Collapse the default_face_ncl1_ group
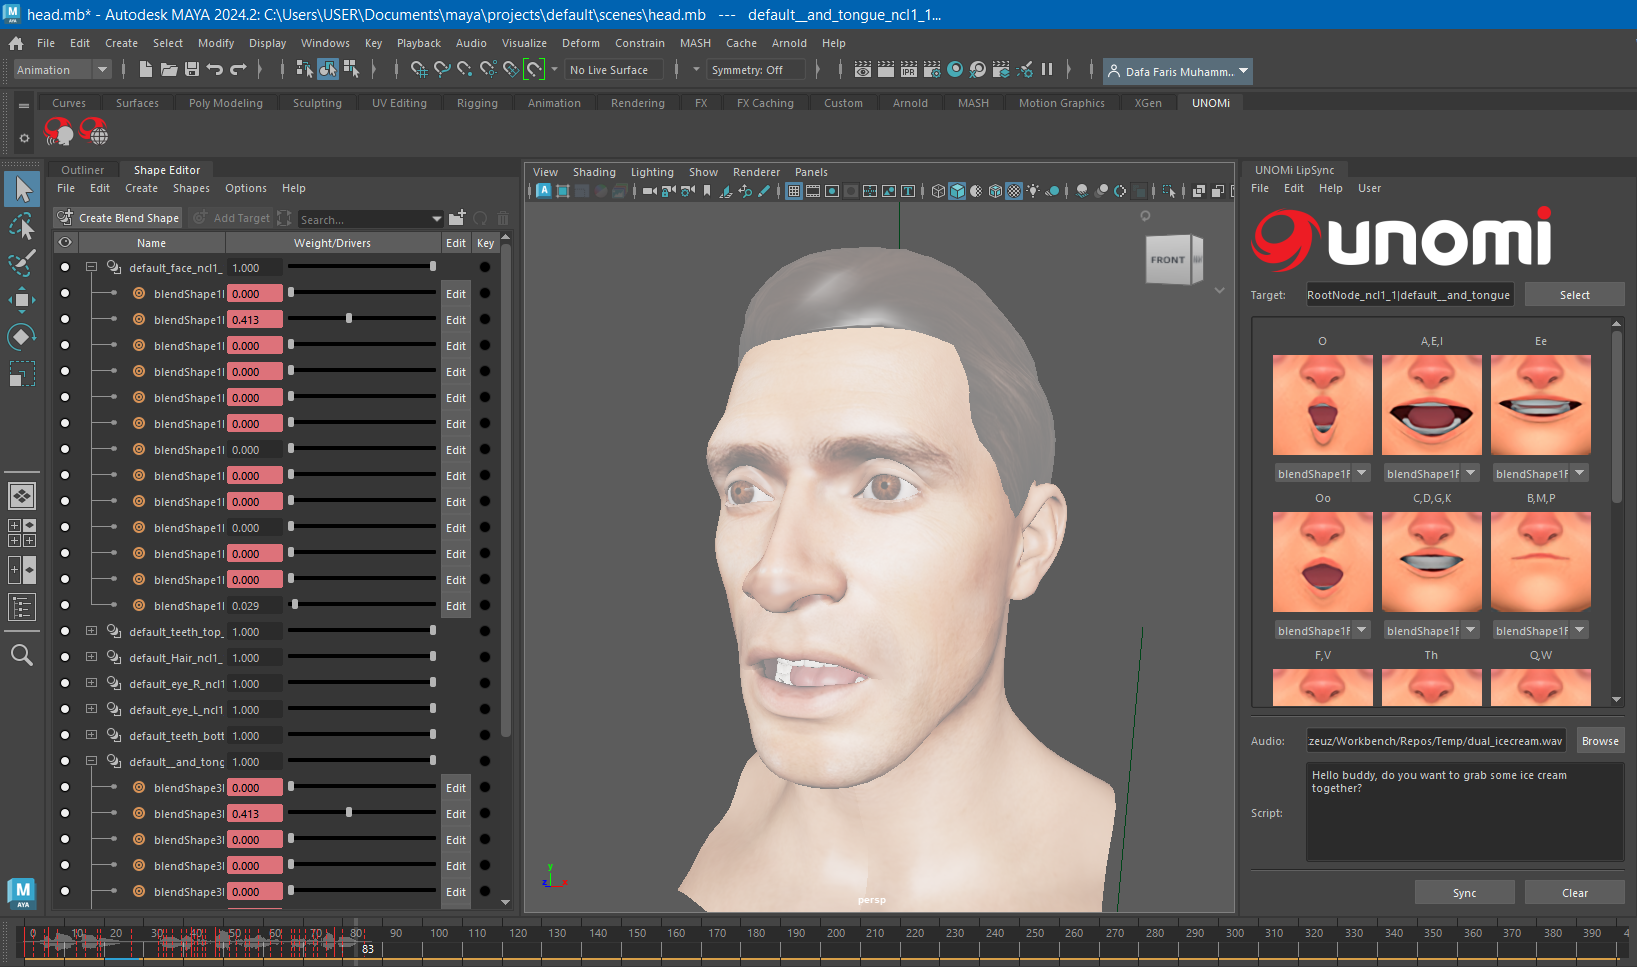The image size is (1637, 967). 91,267
